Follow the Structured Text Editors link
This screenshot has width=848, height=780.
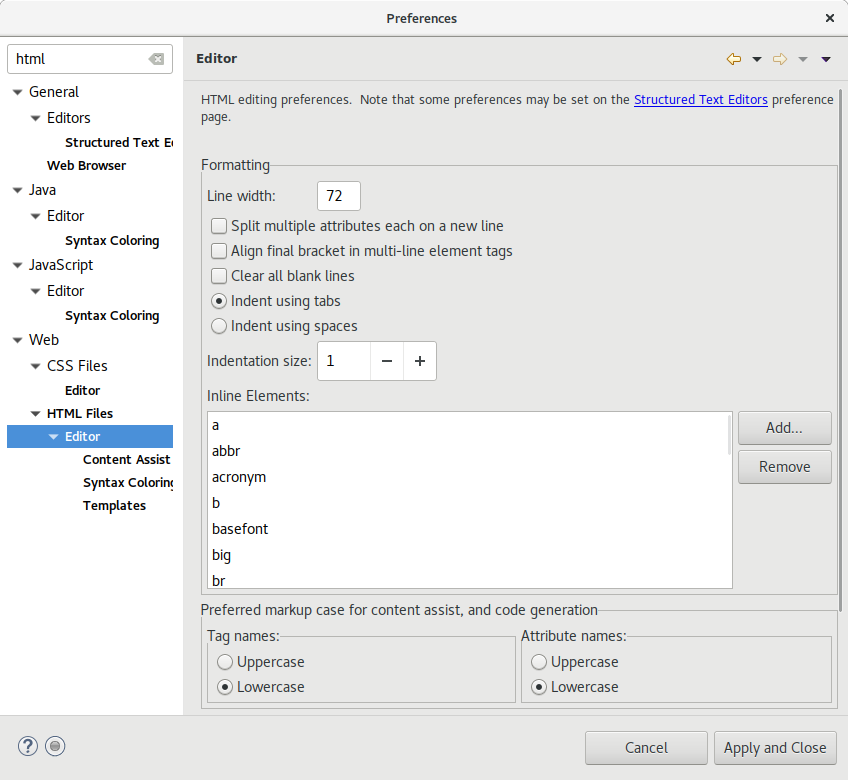coord(700,100)
